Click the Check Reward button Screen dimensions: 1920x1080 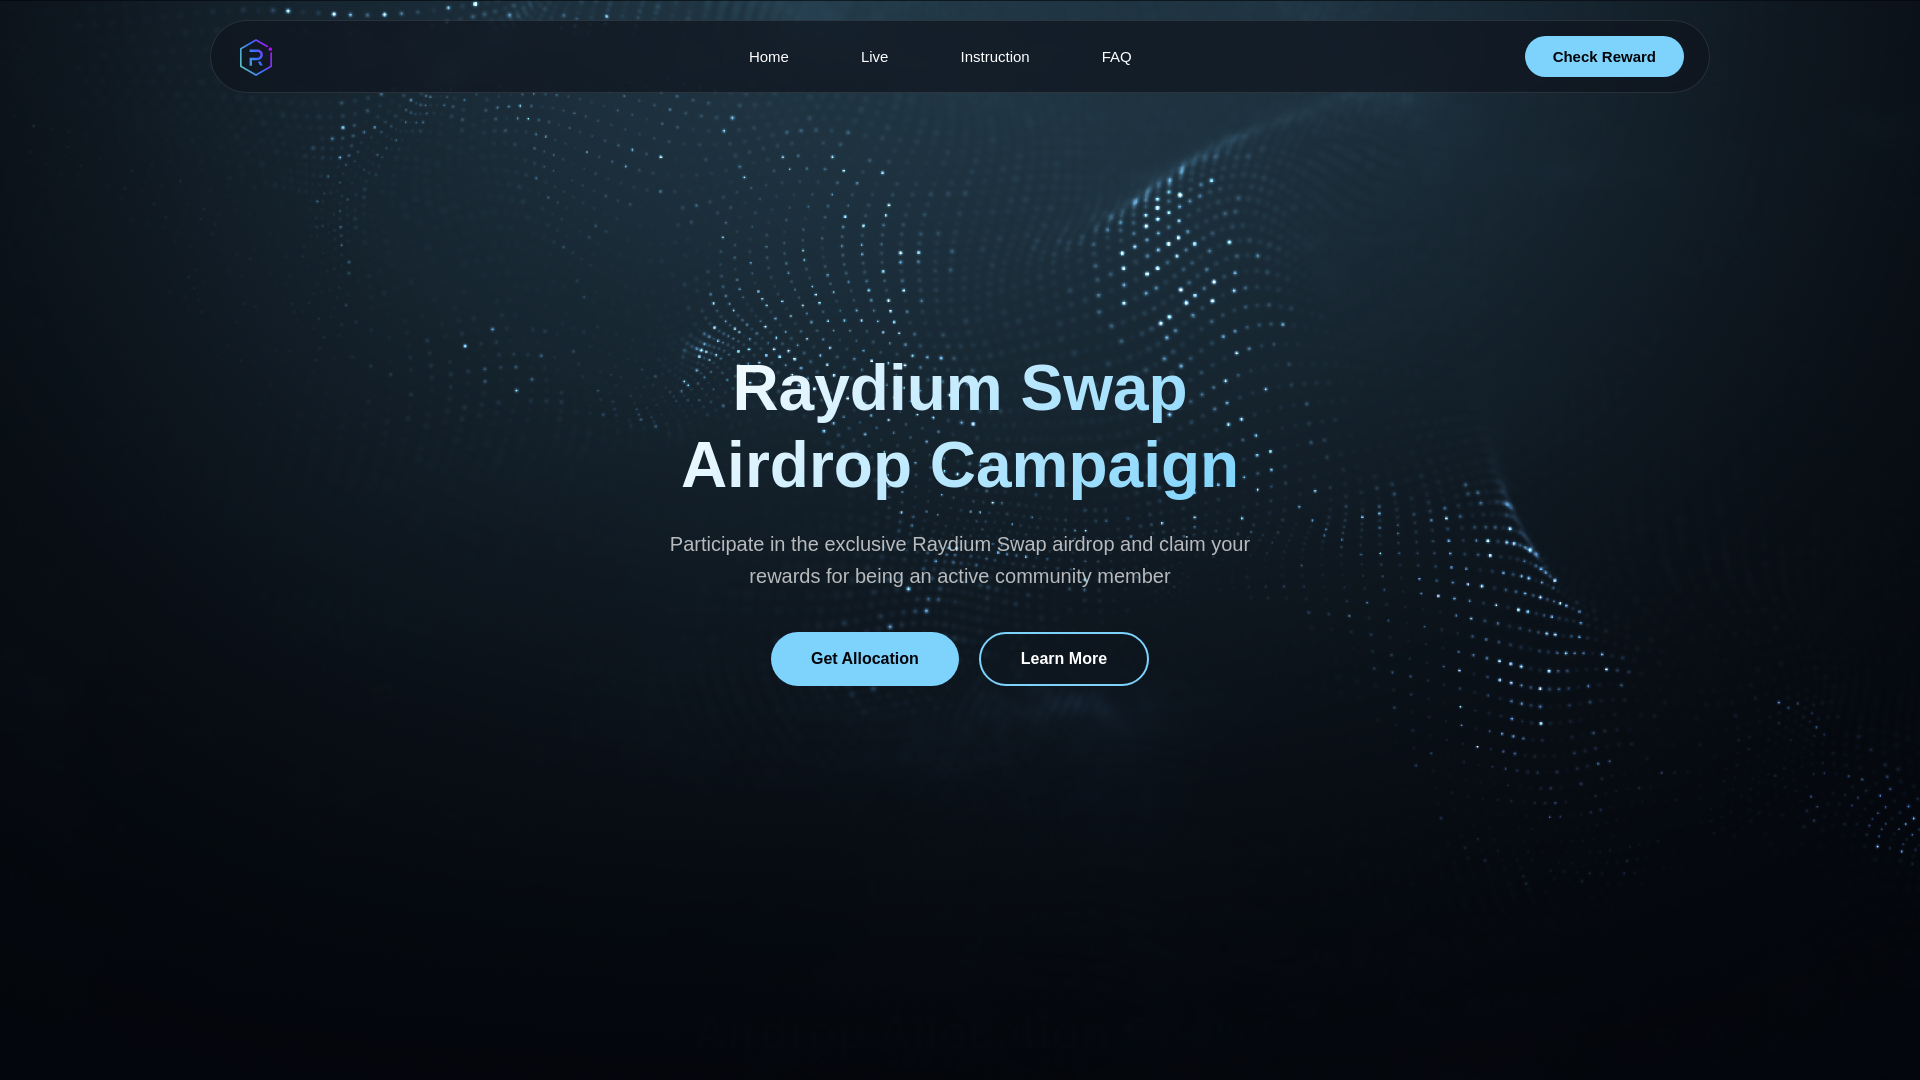1603,57
